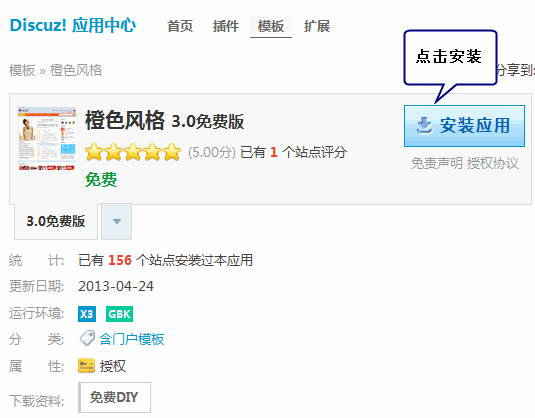535x418 pixels.
Task: Click the 模板 breadcrumb link
Action: [22, 70]
